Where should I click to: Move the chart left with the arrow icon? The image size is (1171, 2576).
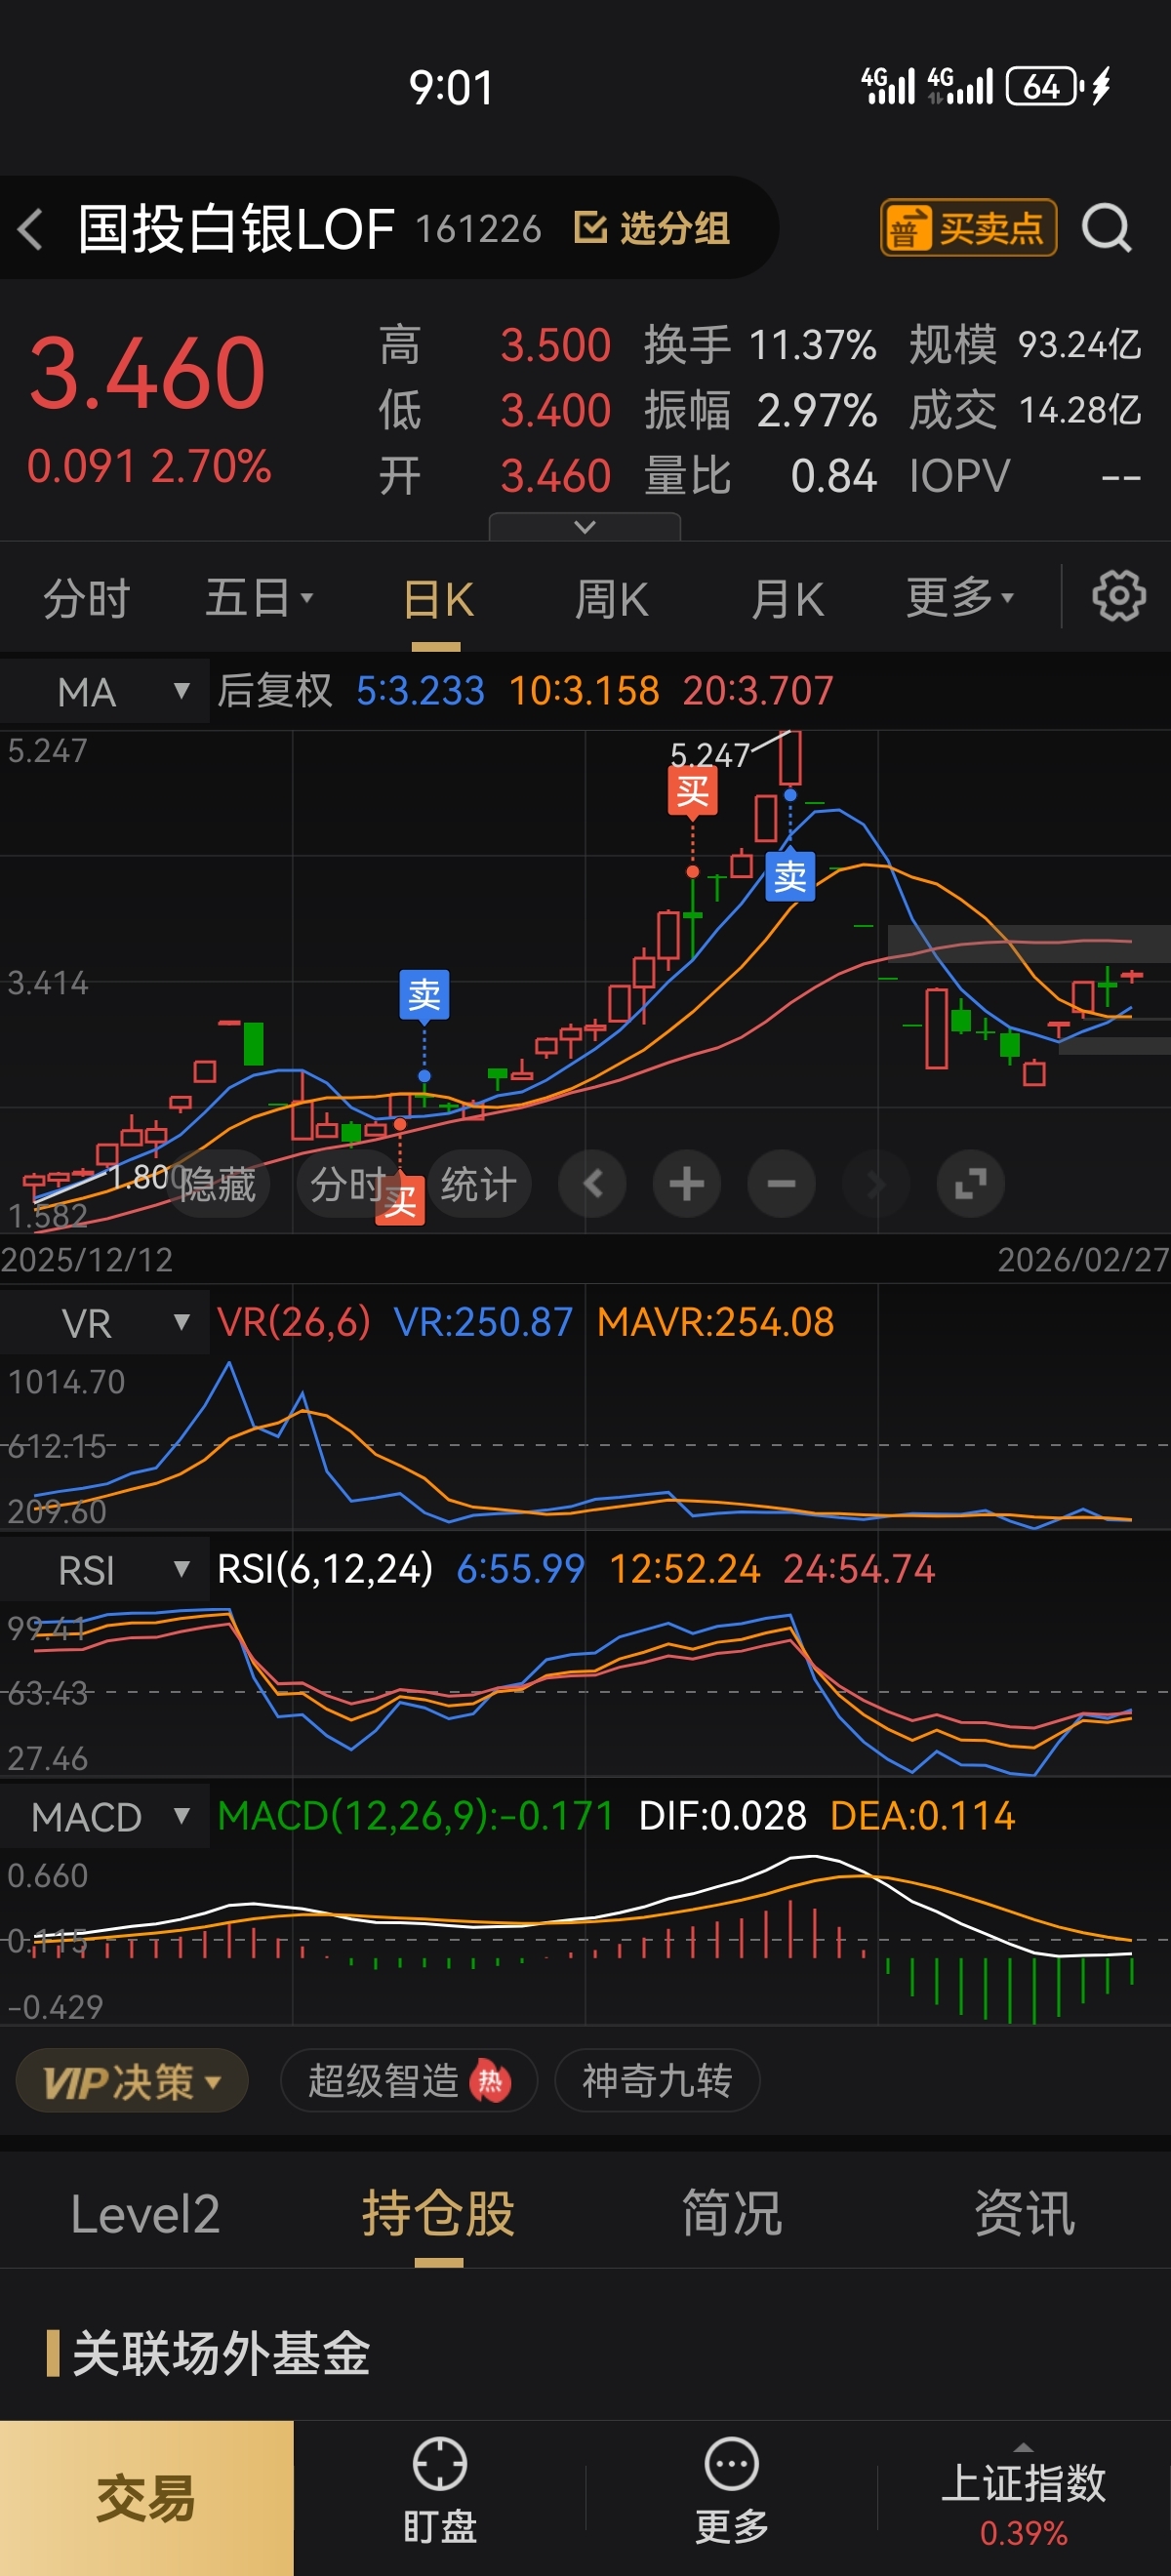click(x=592, y=1184)
